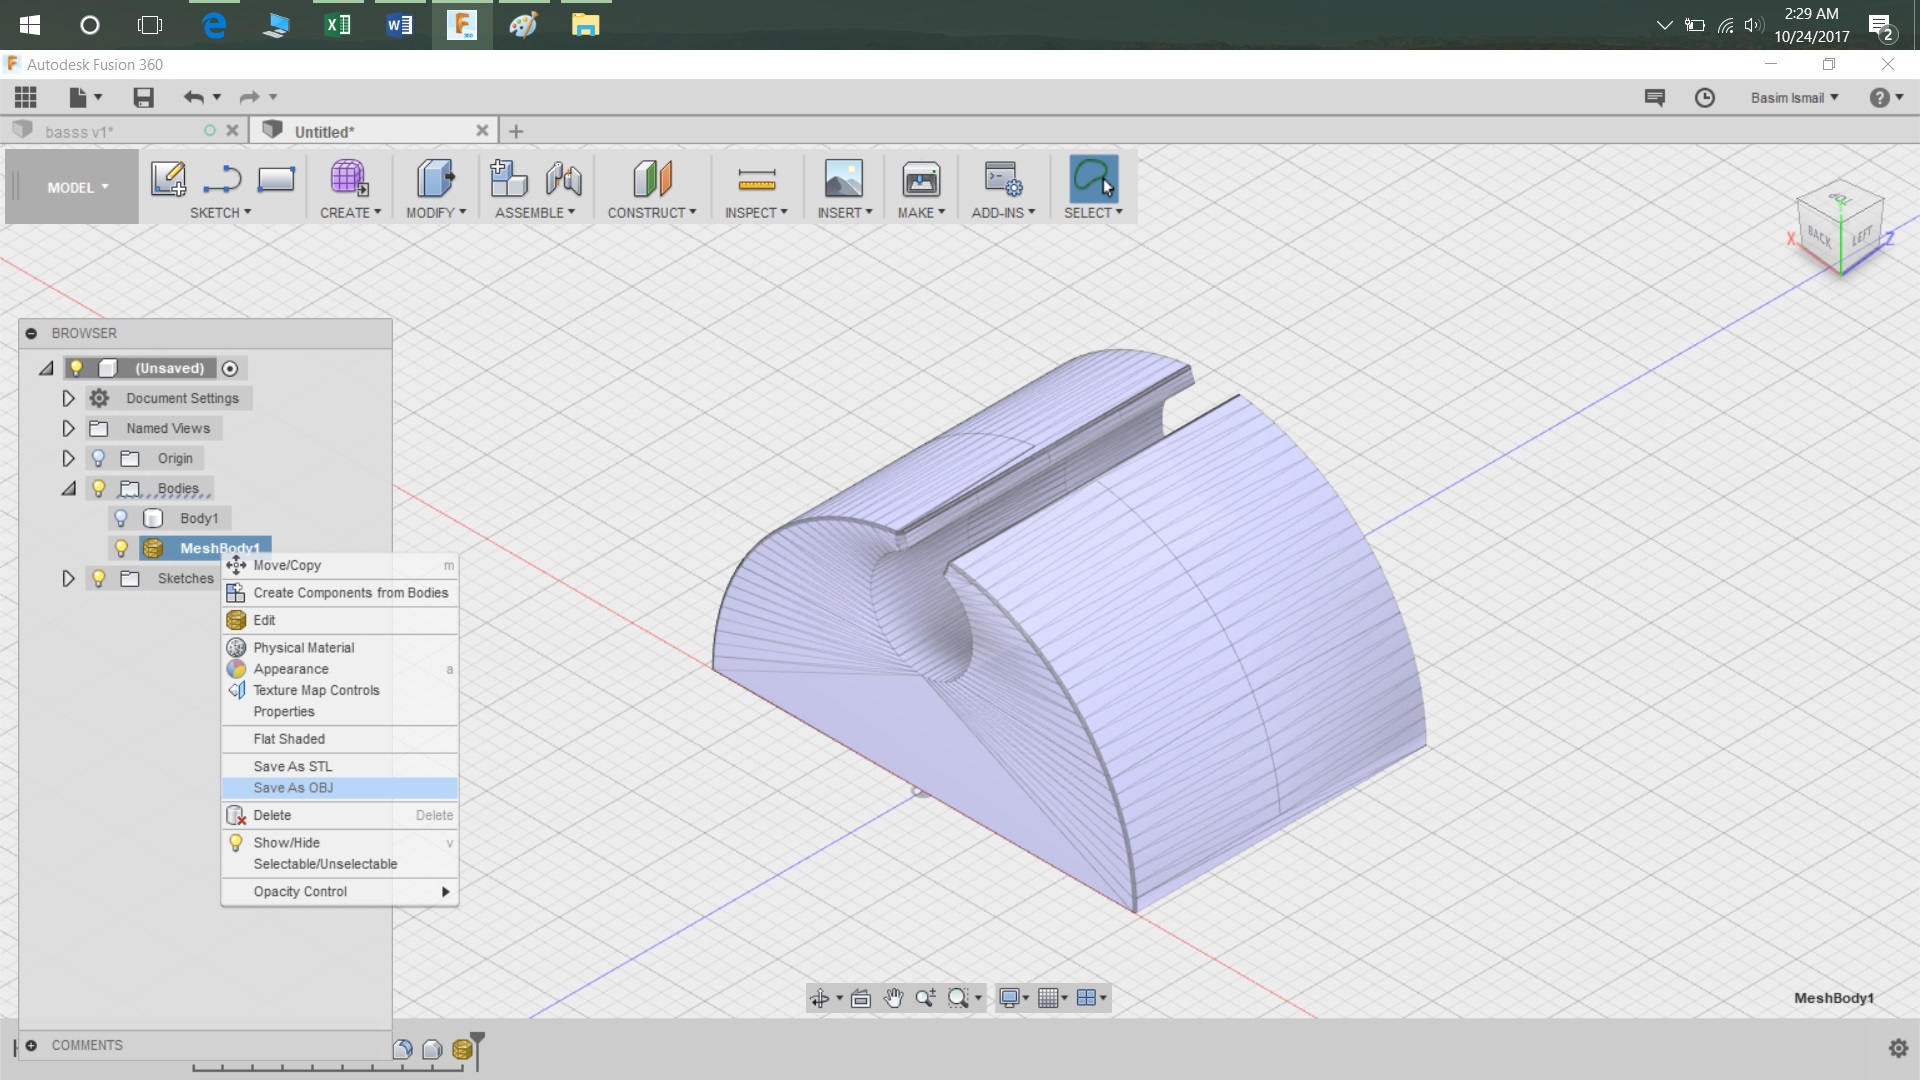Viewport: 1920px width, 1080px height.
Task: Open the comments notification icon
Action: (1655, 97)
